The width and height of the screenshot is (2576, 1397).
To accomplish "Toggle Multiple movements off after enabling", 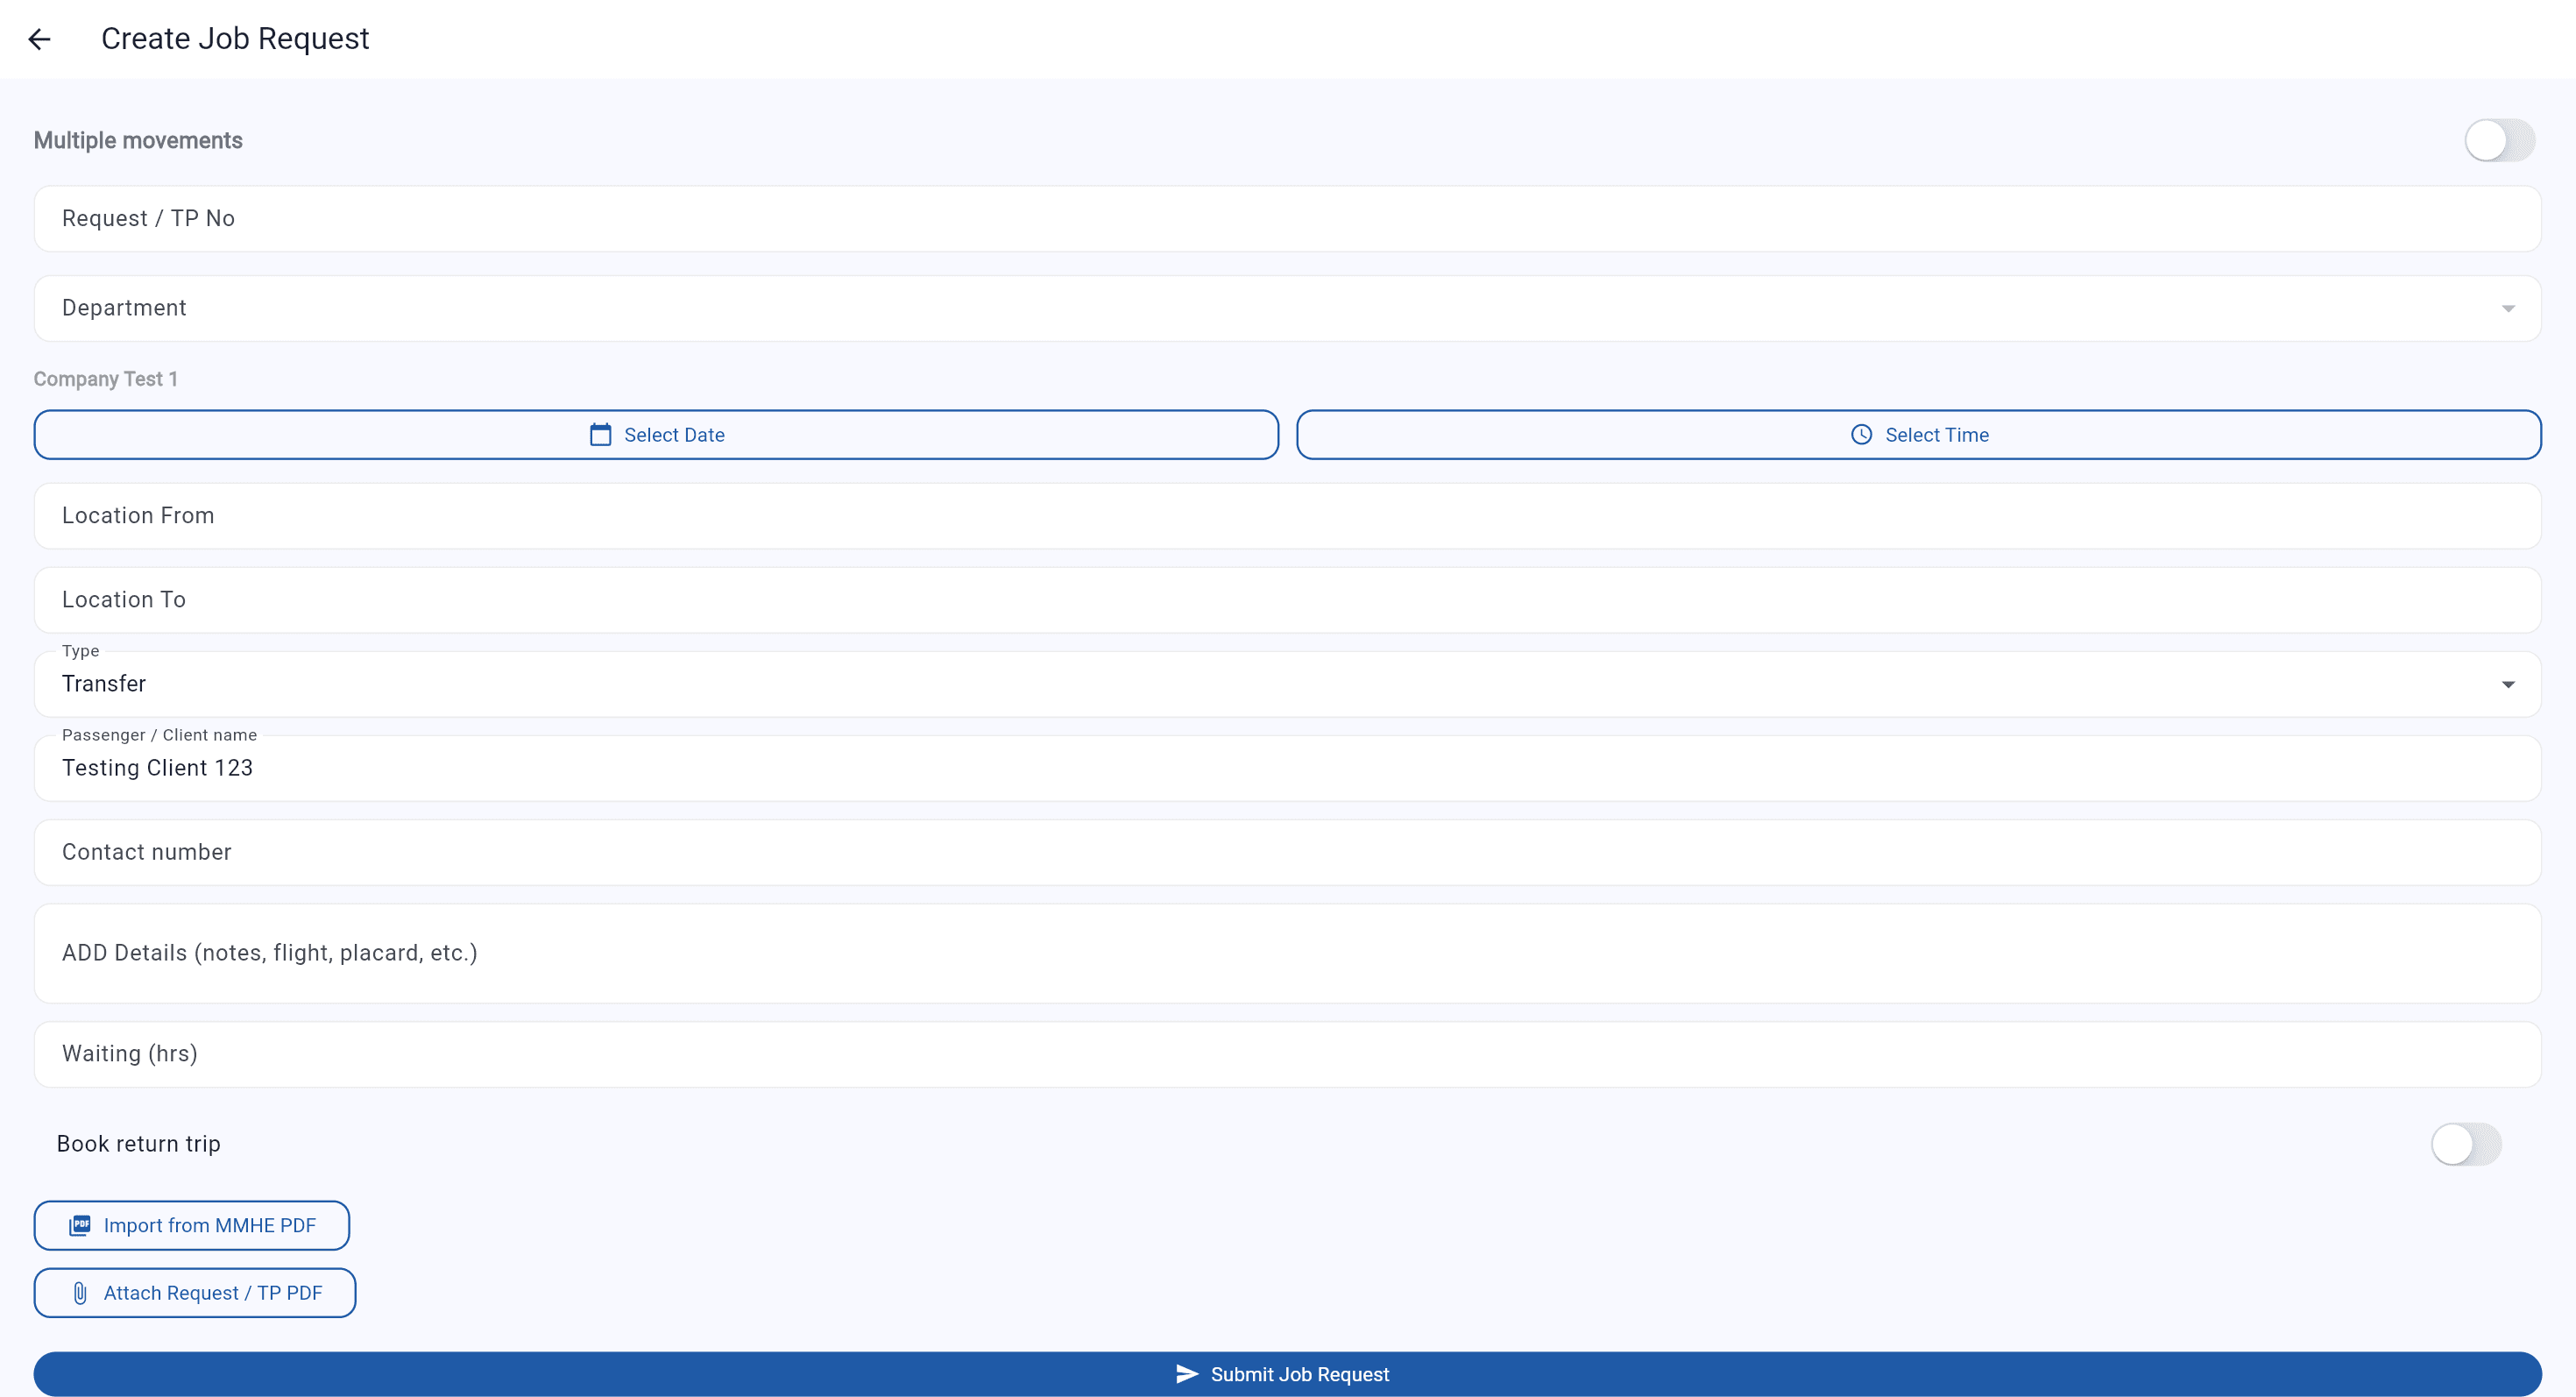I will [x=2500, y=140].
